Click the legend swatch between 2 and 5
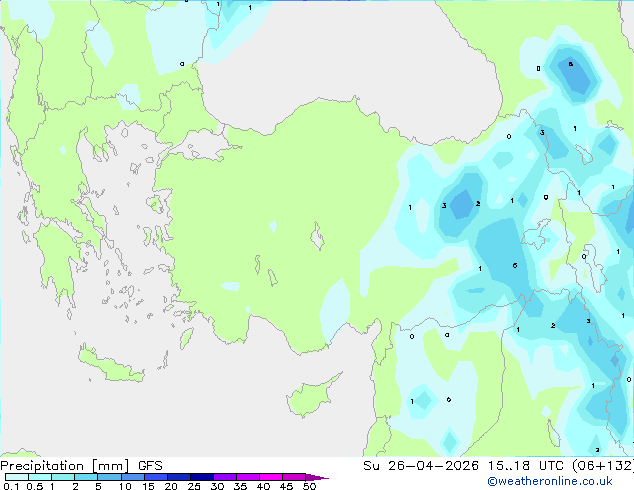Screen dimensions: 634x490 pyautogui.click(x=86, y=477)
